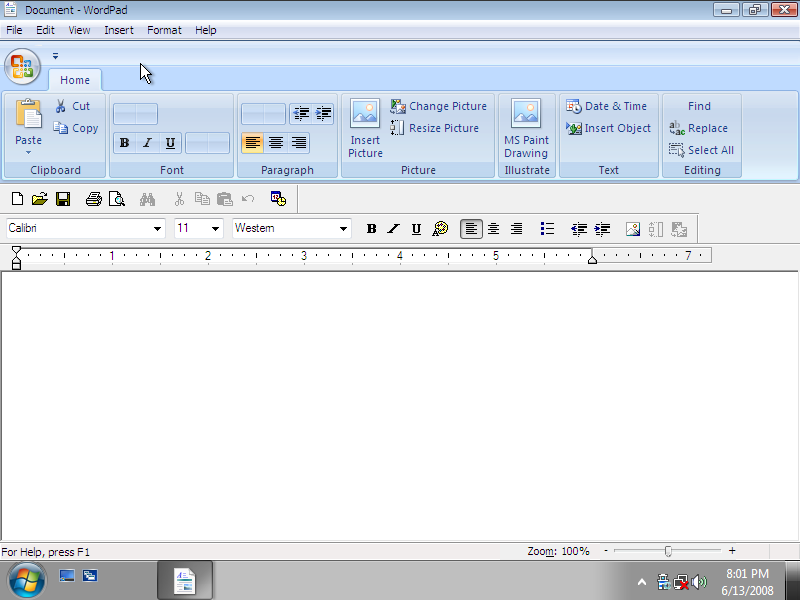Screen dimensions: 800x600
Task: Click the Insert Picture ribbon button
Action: [x=365, y=128]
